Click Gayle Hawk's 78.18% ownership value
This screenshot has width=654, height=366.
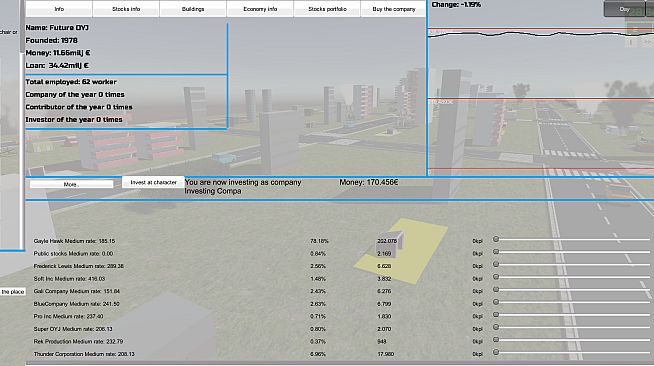pos(319,241)
